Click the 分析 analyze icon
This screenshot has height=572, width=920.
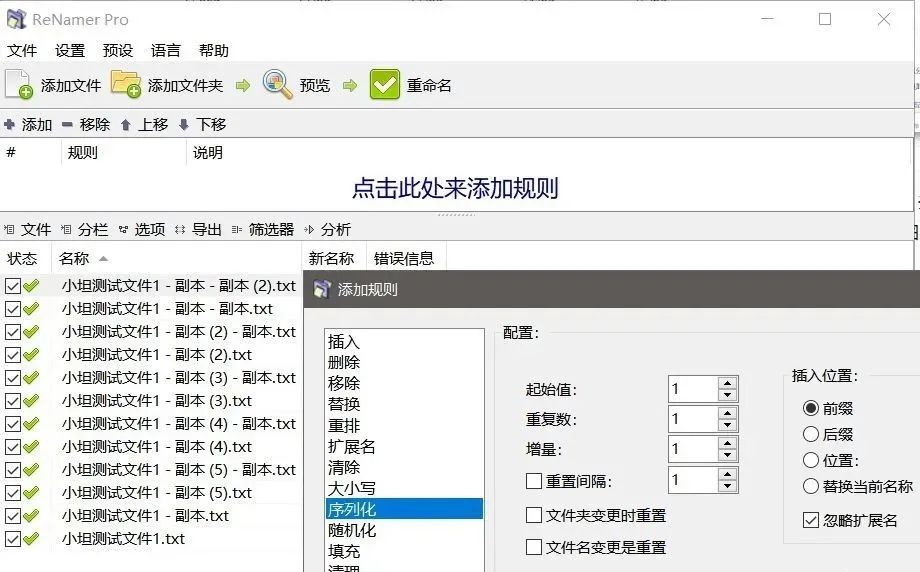(309, 229)
